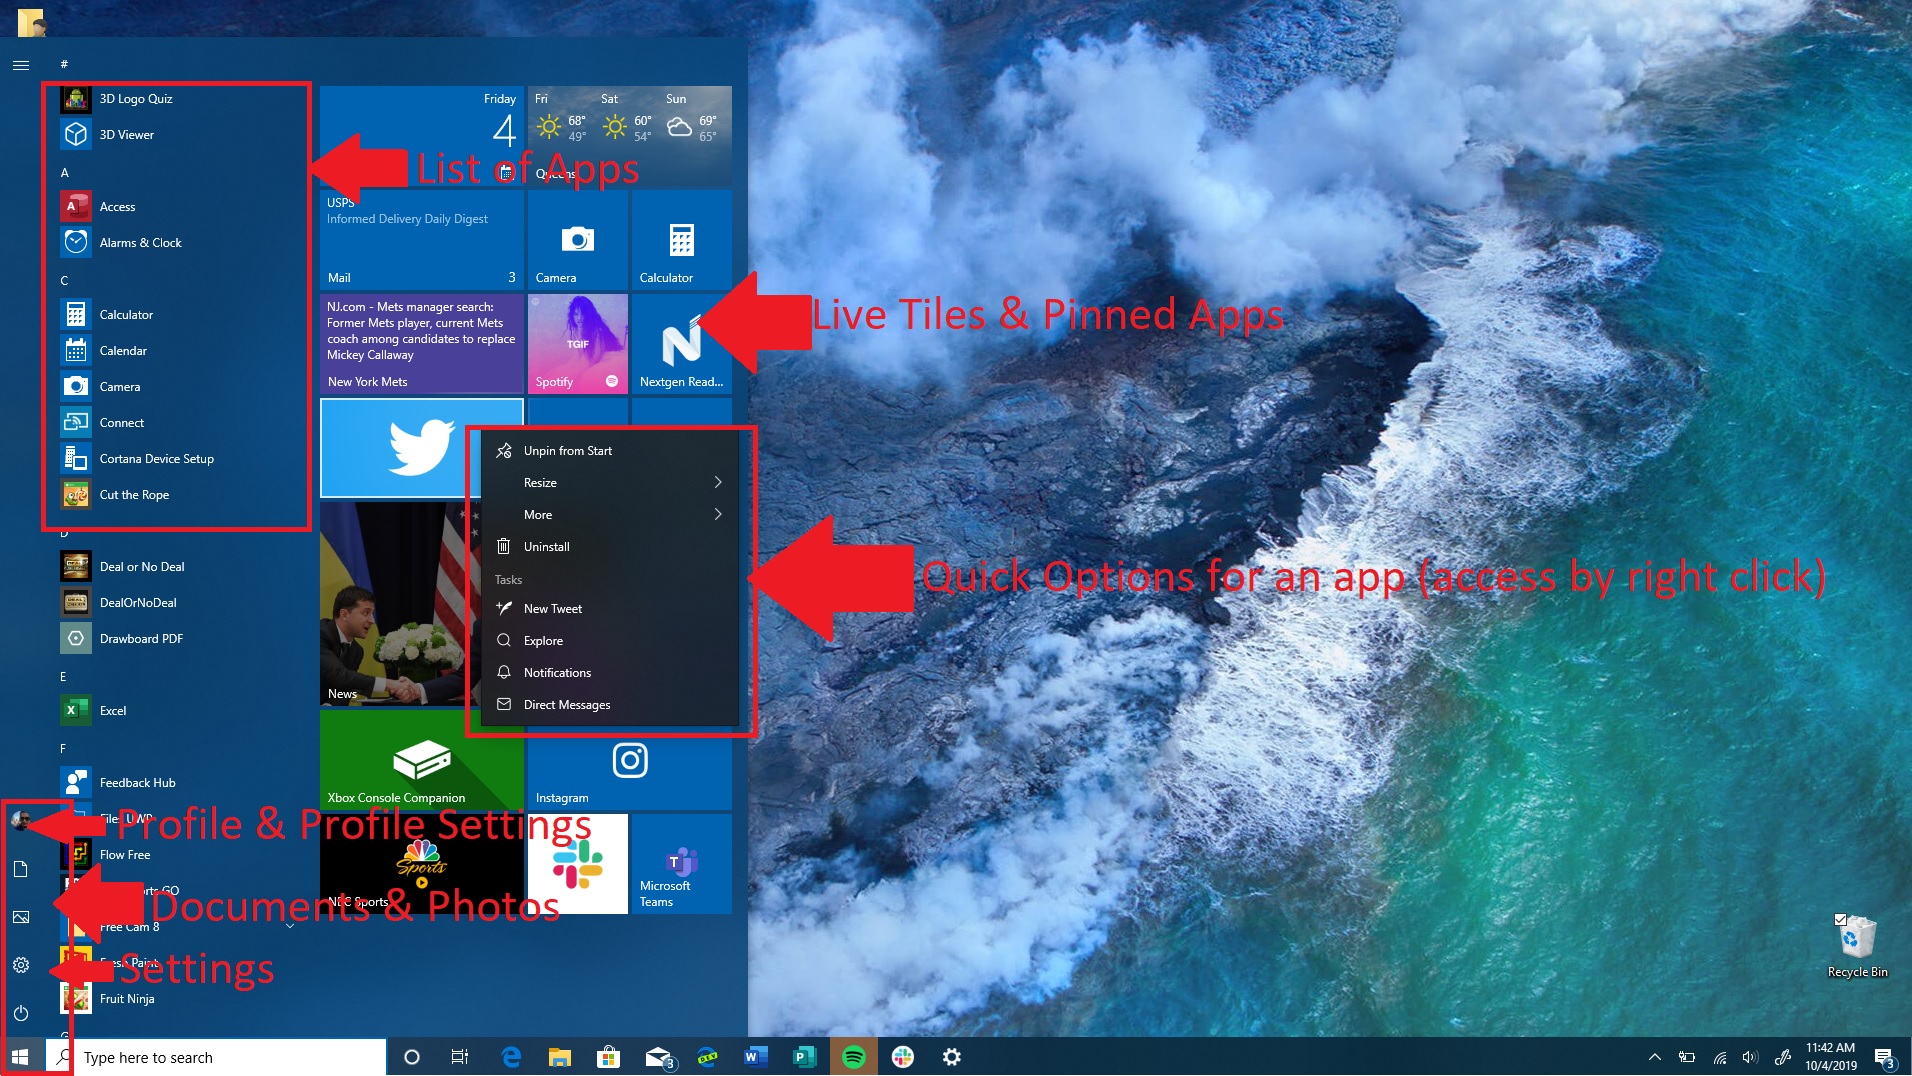
Task: Click the Power icon in Start sidebar
Action: (21, 1013)
